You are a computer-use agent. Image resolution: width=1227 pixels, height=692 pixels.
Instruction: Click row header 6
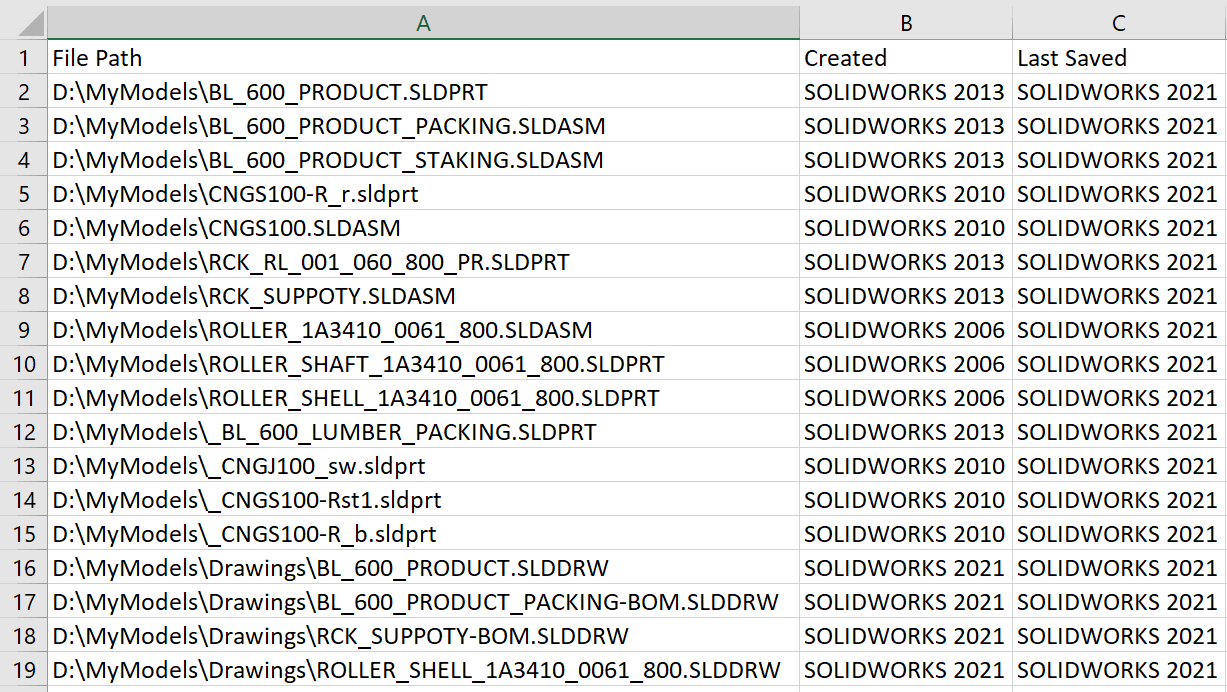pos(23,228)
